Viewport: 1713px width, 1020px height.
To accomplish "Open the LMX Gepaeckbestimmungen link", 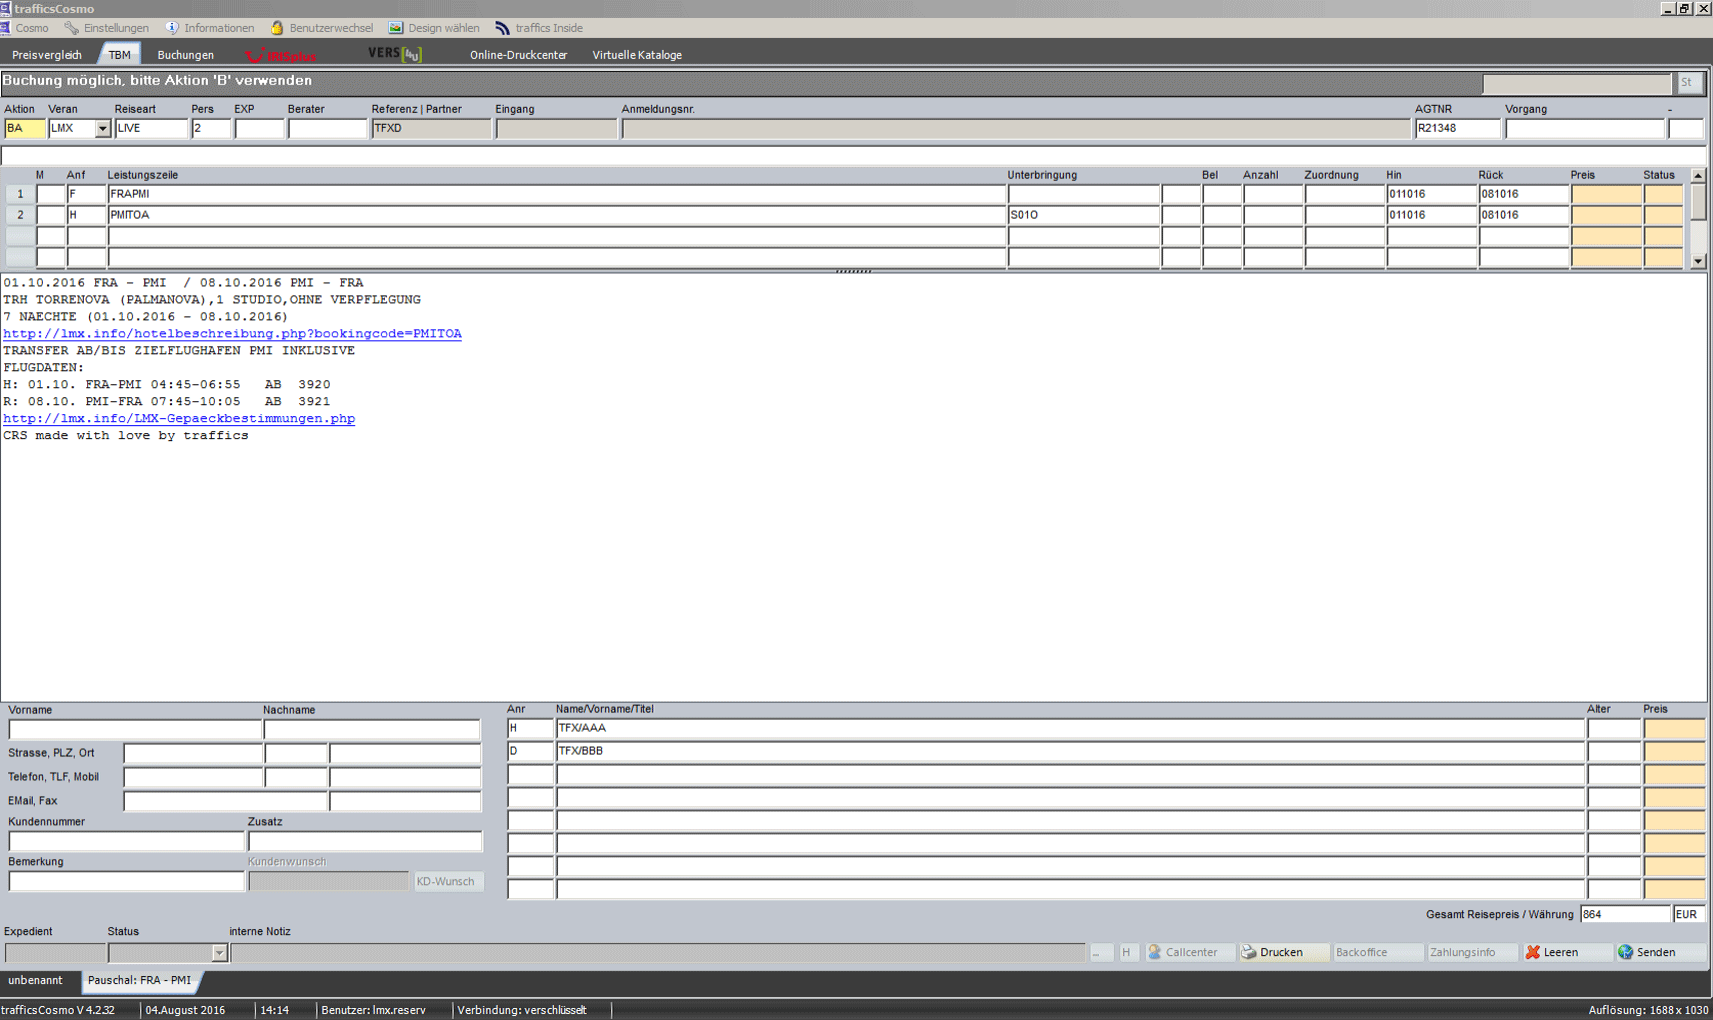I will click(x=179, y=419).
